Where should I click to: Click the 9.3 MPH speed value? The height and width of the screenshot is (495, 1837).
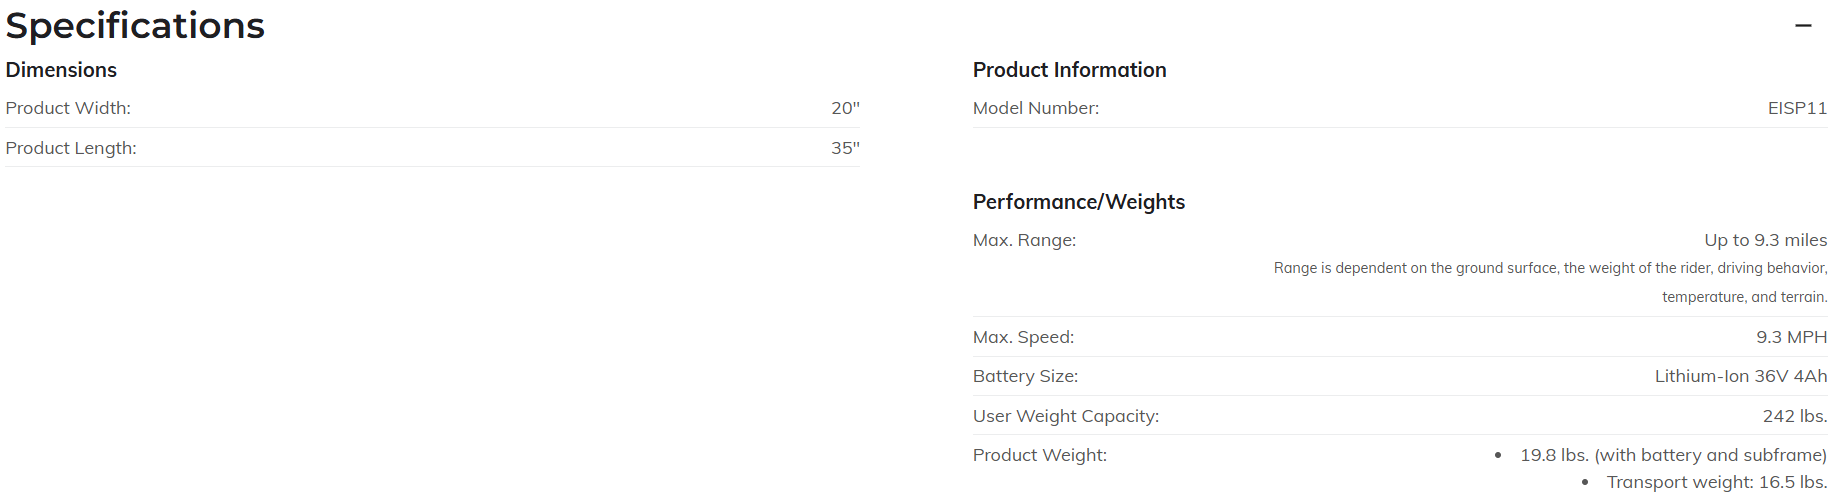pos(1791,337)
